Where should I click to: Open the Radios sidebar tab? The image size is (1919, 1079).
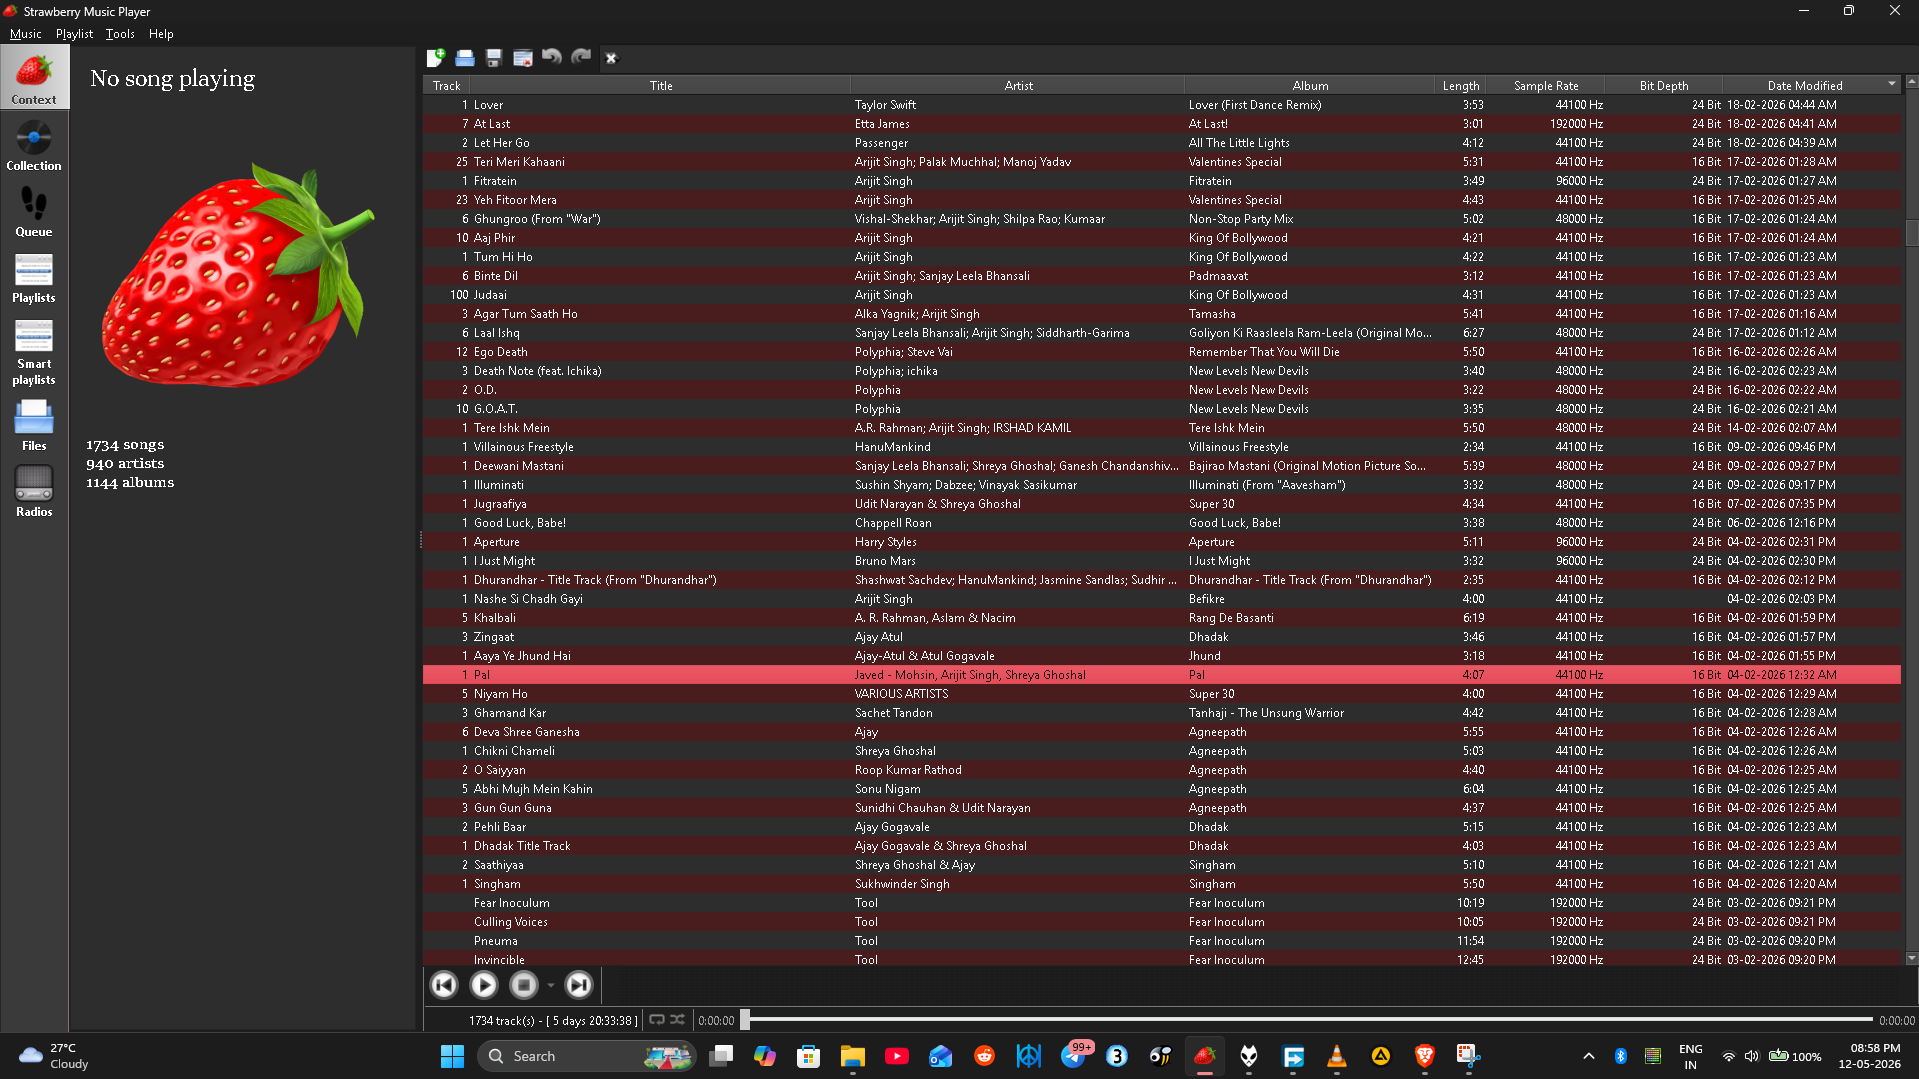click(x=34, y=491)
